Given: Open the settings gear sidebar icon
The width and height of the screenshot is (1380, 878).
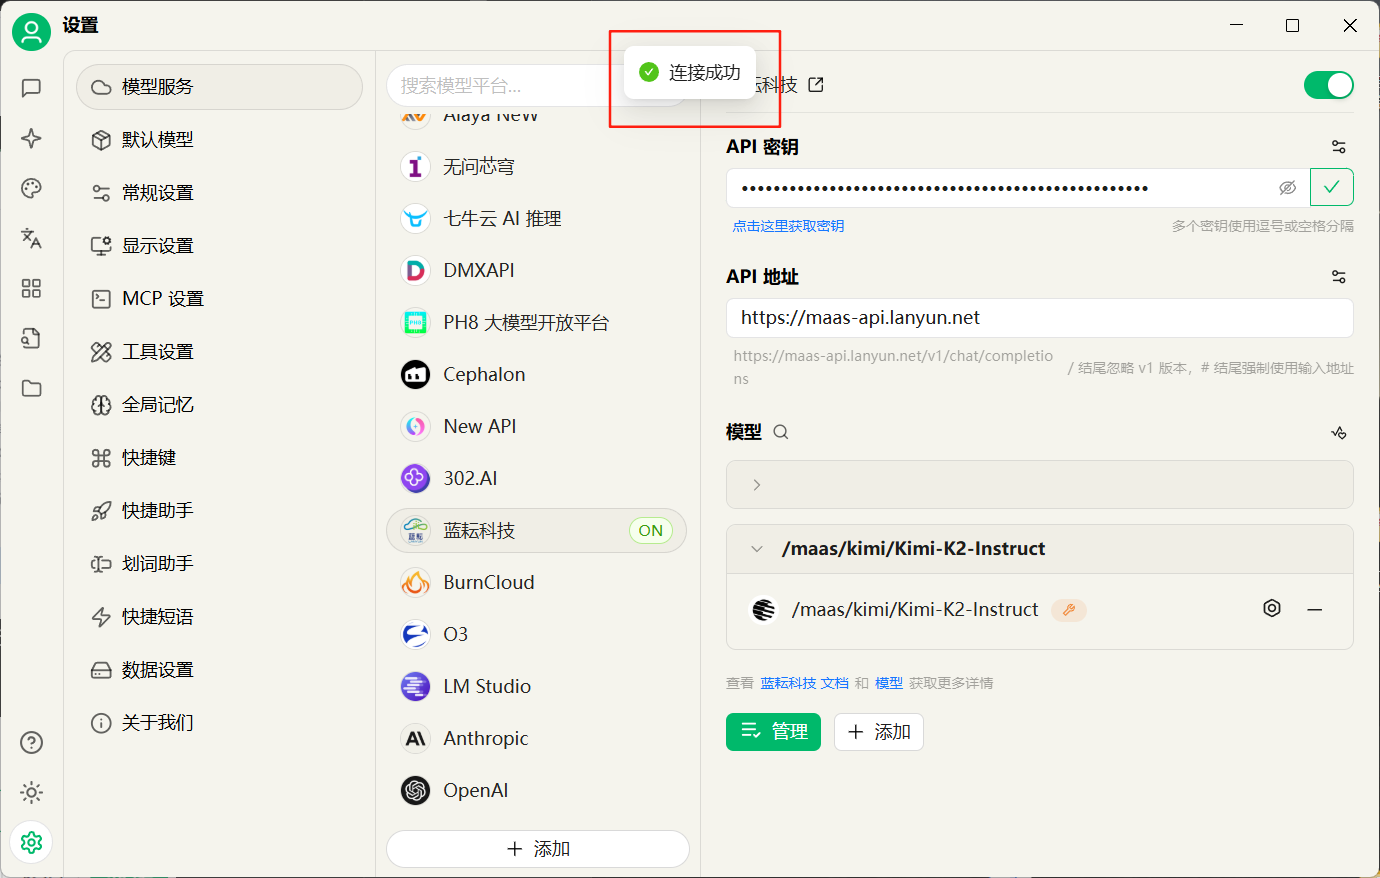Looking at the screenshot, I should (x=31, y=842).
